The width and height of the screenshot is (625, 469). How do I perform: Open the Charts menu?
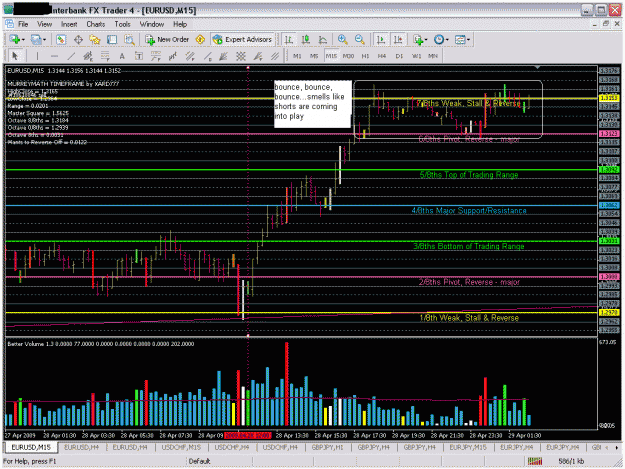click(x=96, y=24)
